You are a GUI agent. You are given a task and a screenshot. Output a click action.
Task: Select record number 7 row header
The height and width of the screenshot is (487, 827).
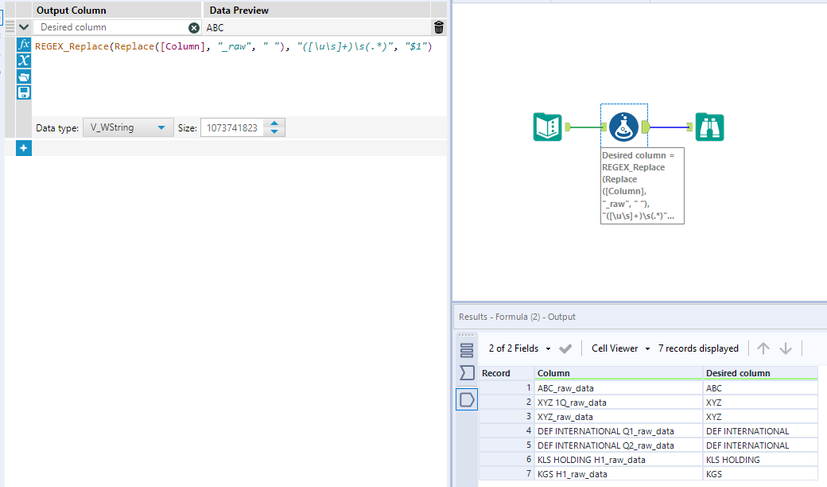pyautogui.click(x=506, y=474)
